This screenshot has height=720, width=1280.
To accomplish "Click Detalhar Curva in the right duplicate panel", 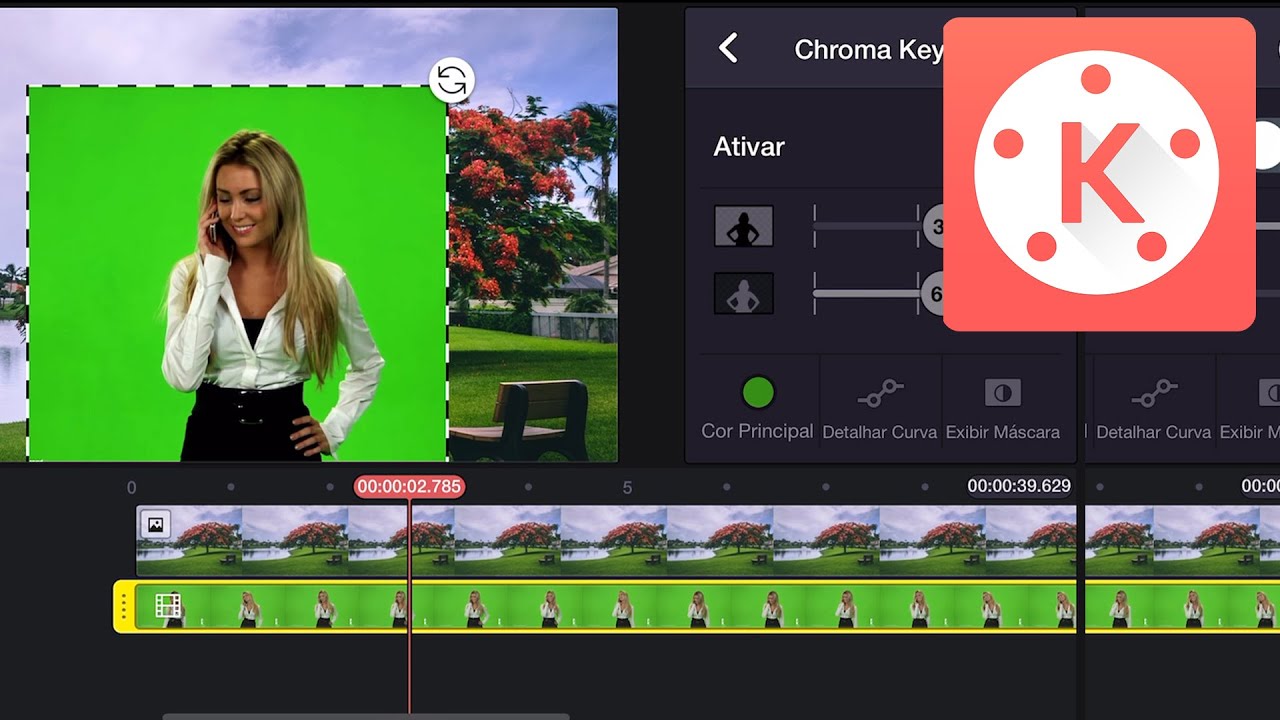I will (x=1153, y=410).
